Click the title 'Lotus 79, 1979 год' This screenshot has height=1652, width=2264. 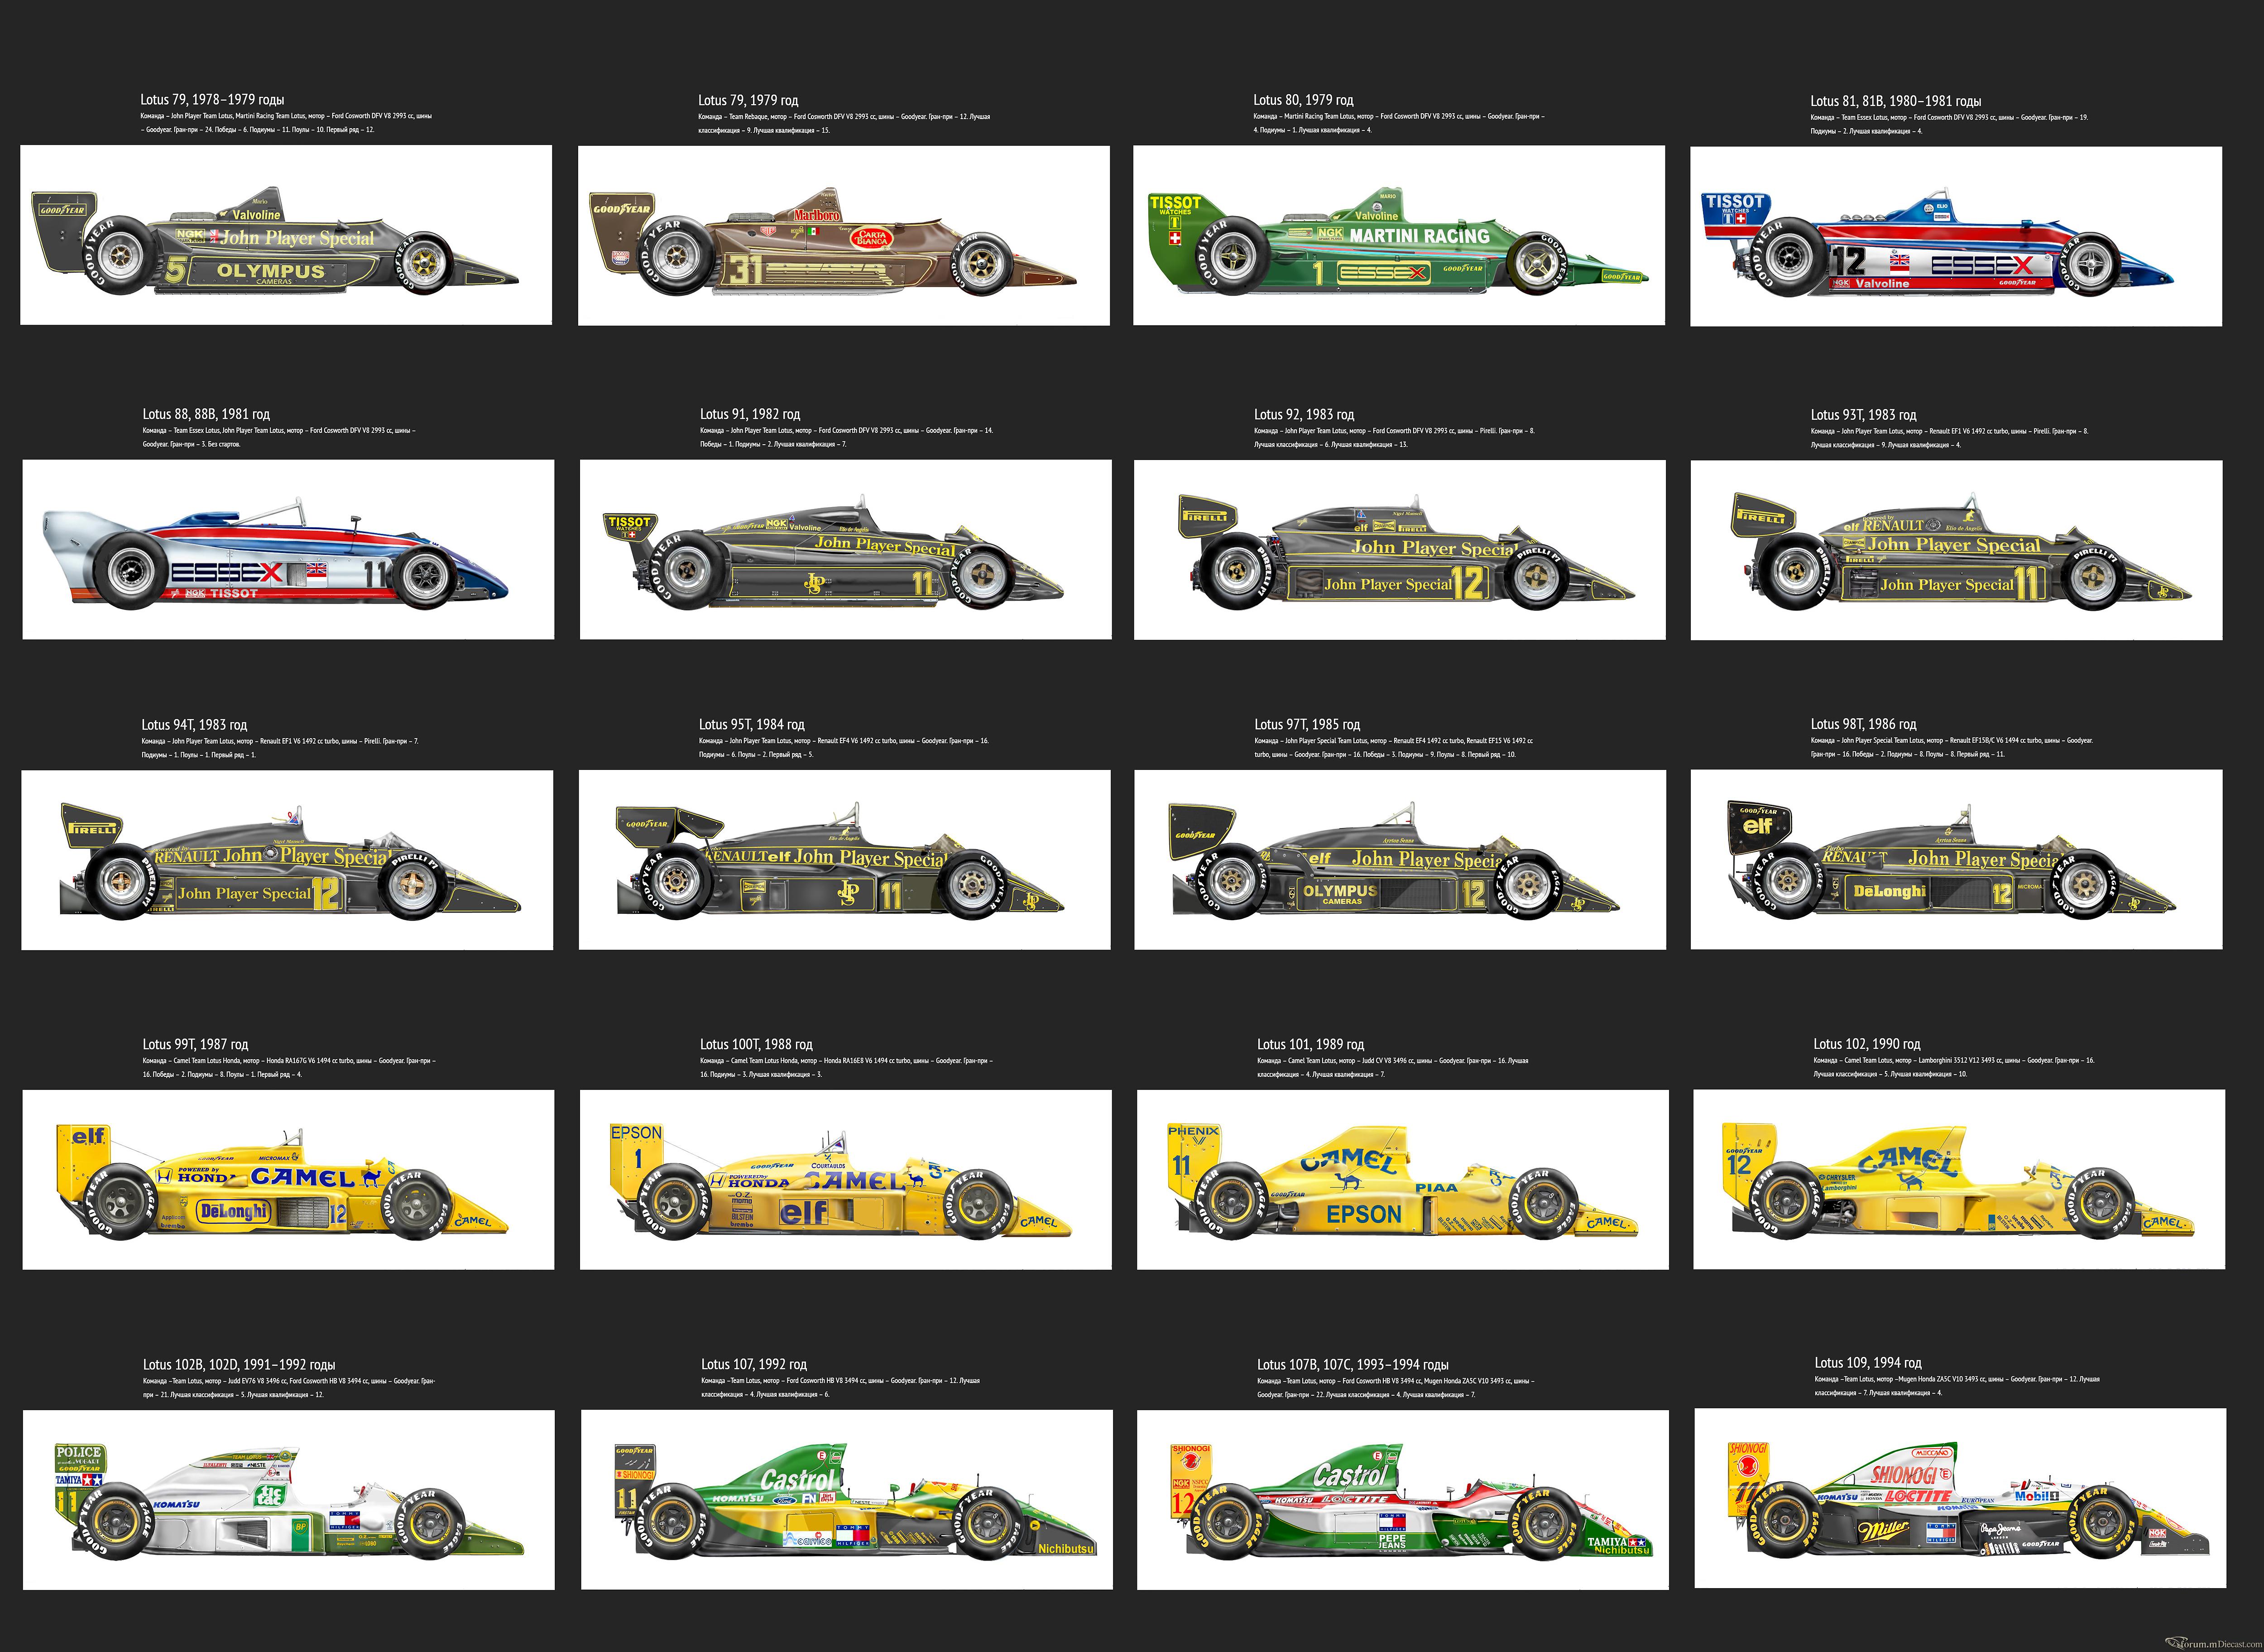pyautogui.click(x=748, y=100)
